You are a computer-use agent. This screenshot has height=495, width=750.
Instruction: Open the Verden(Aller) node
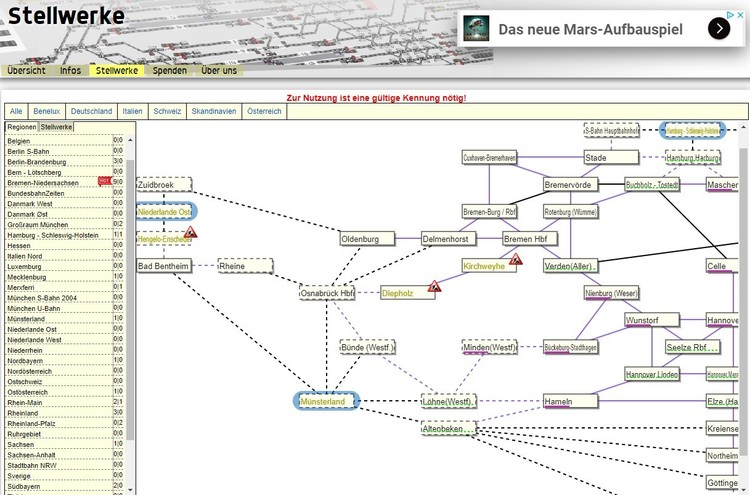pos(571,266)
